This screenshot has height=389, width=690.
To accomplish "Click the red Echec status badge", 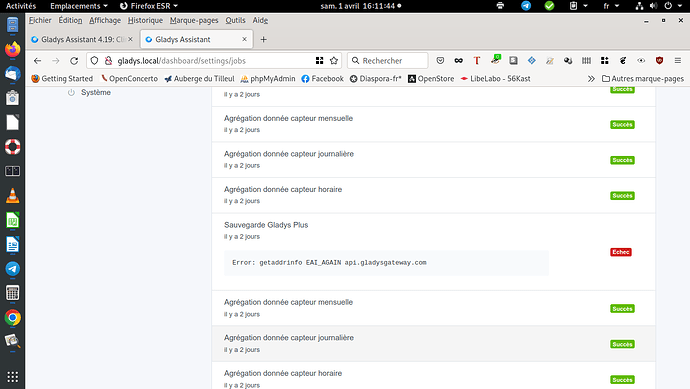I will click(620, 252).
